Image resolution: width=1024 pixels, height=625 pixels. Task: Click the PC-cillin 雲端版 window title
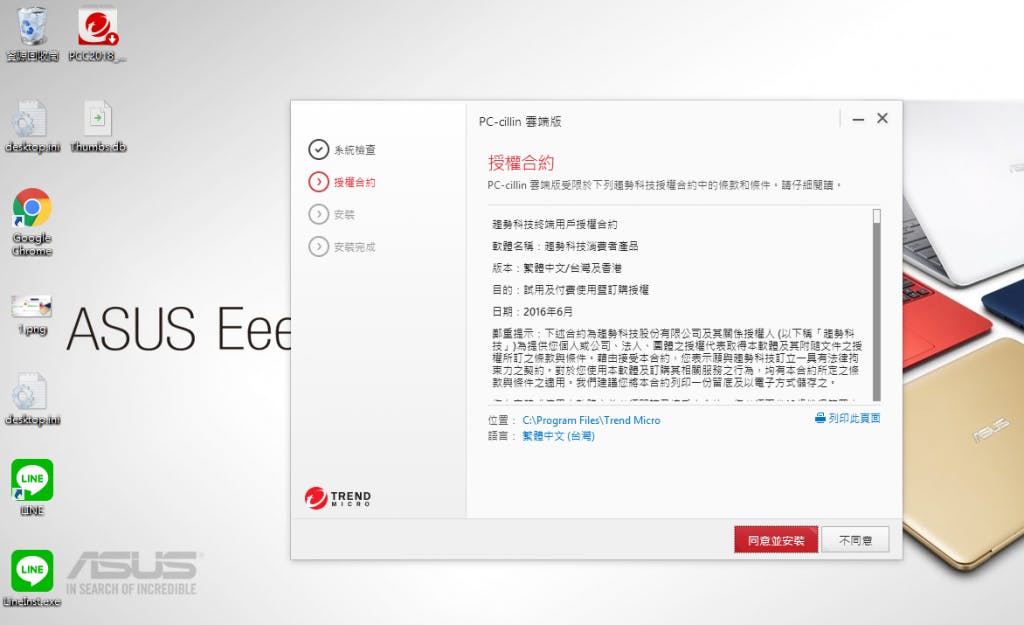(520, 121)
